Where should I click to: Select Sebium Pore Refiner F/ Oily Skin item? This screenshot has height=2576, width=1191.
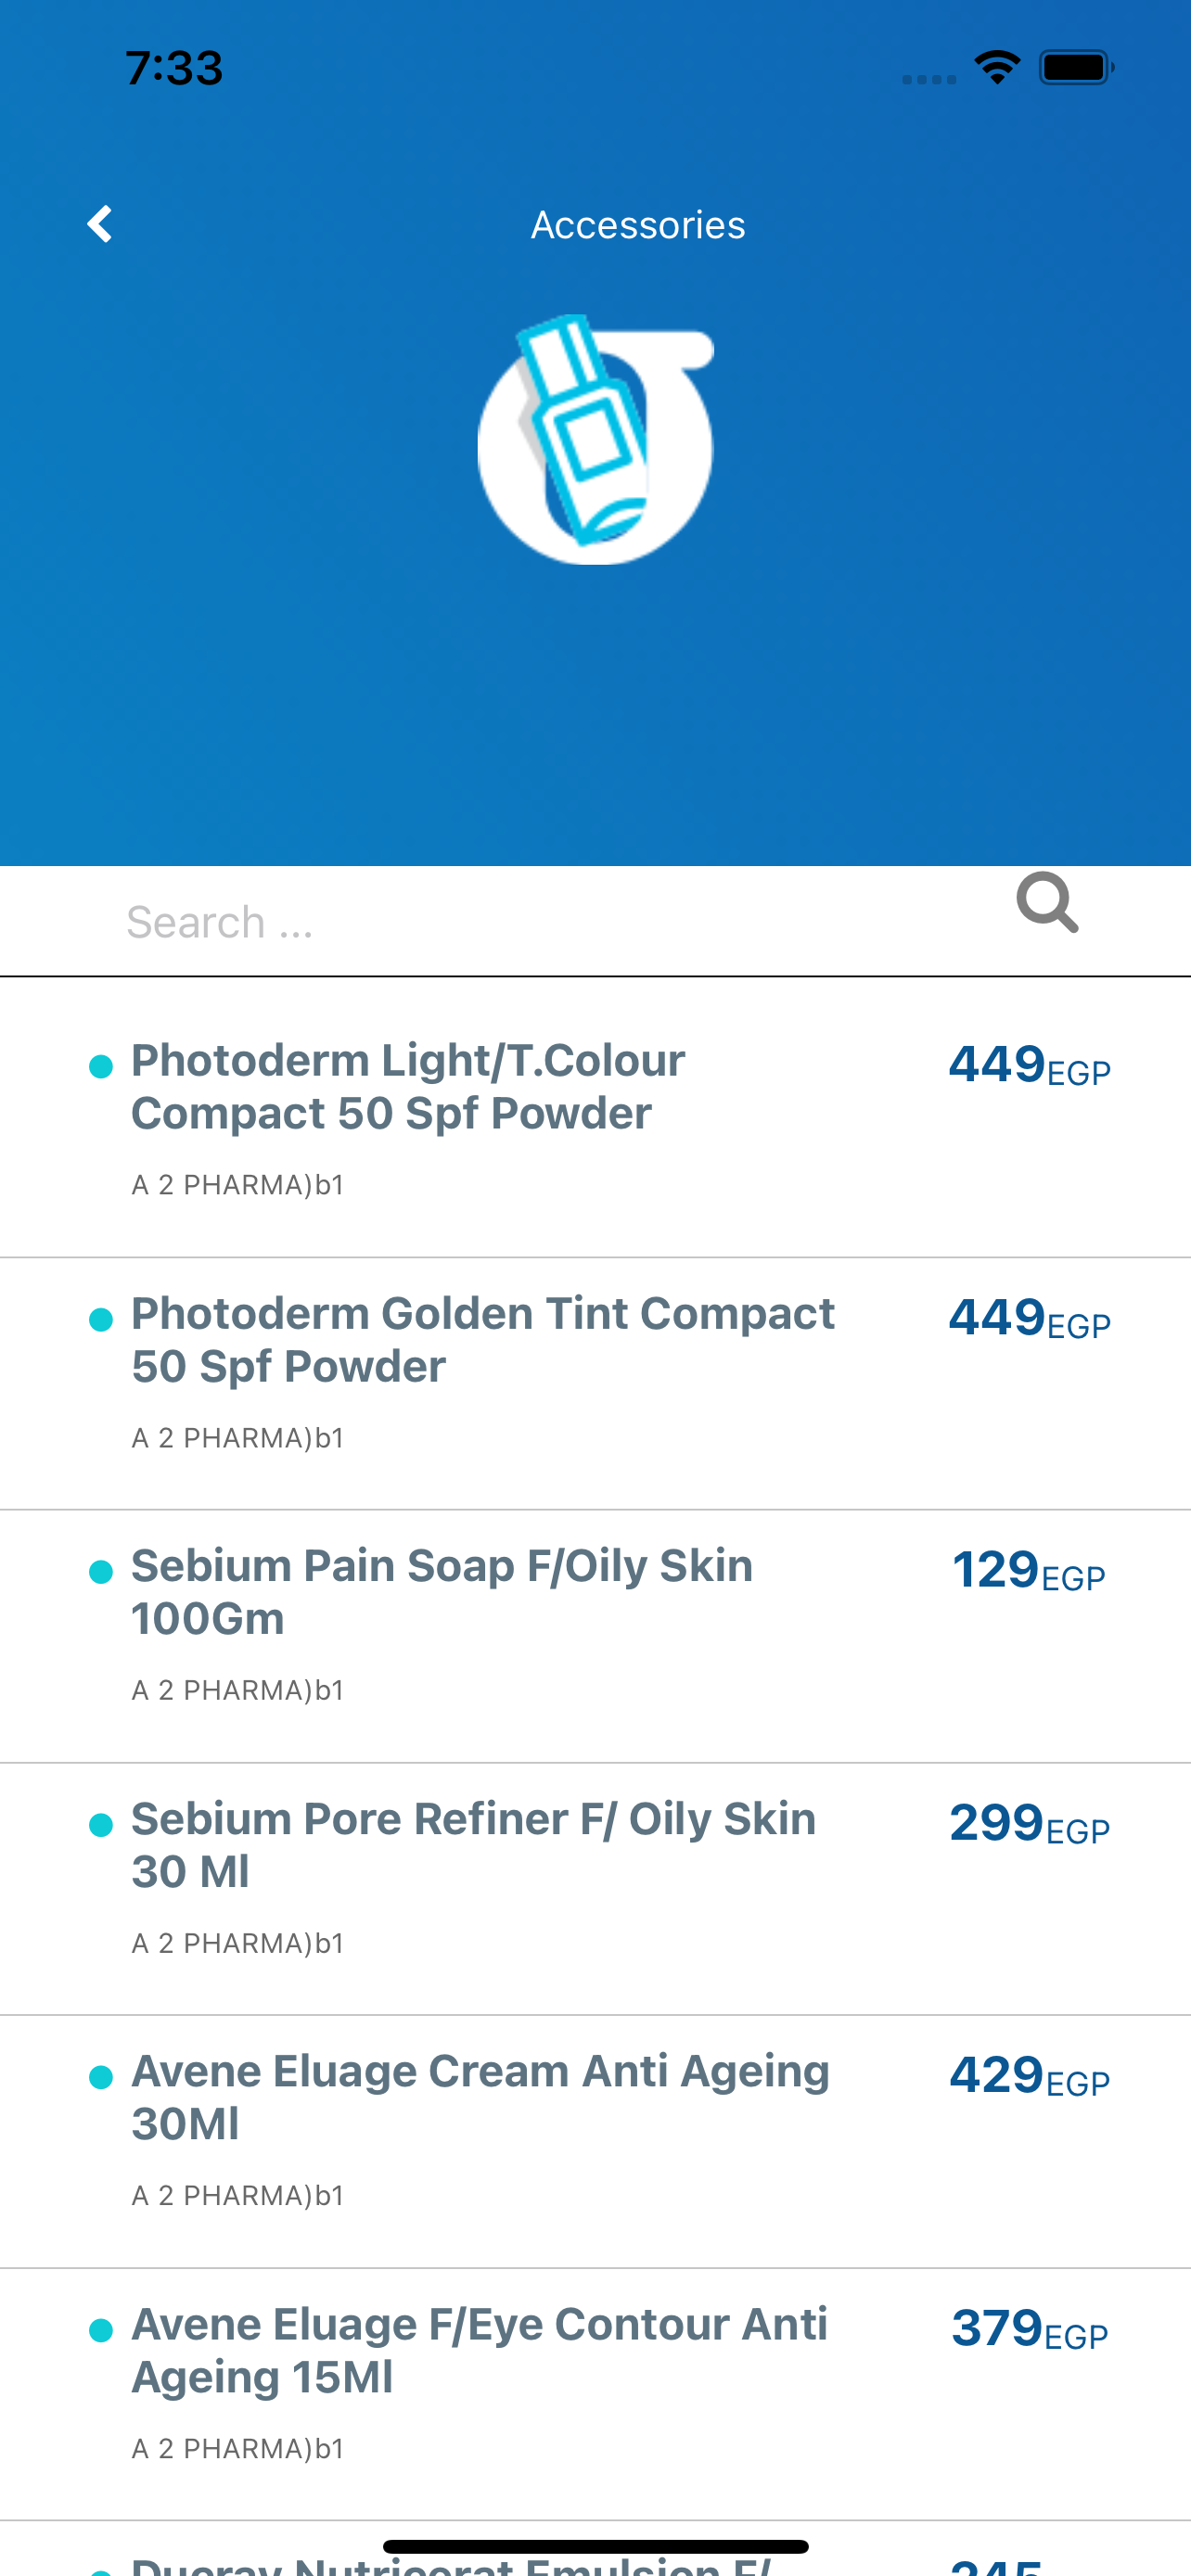coord(595,1889)
